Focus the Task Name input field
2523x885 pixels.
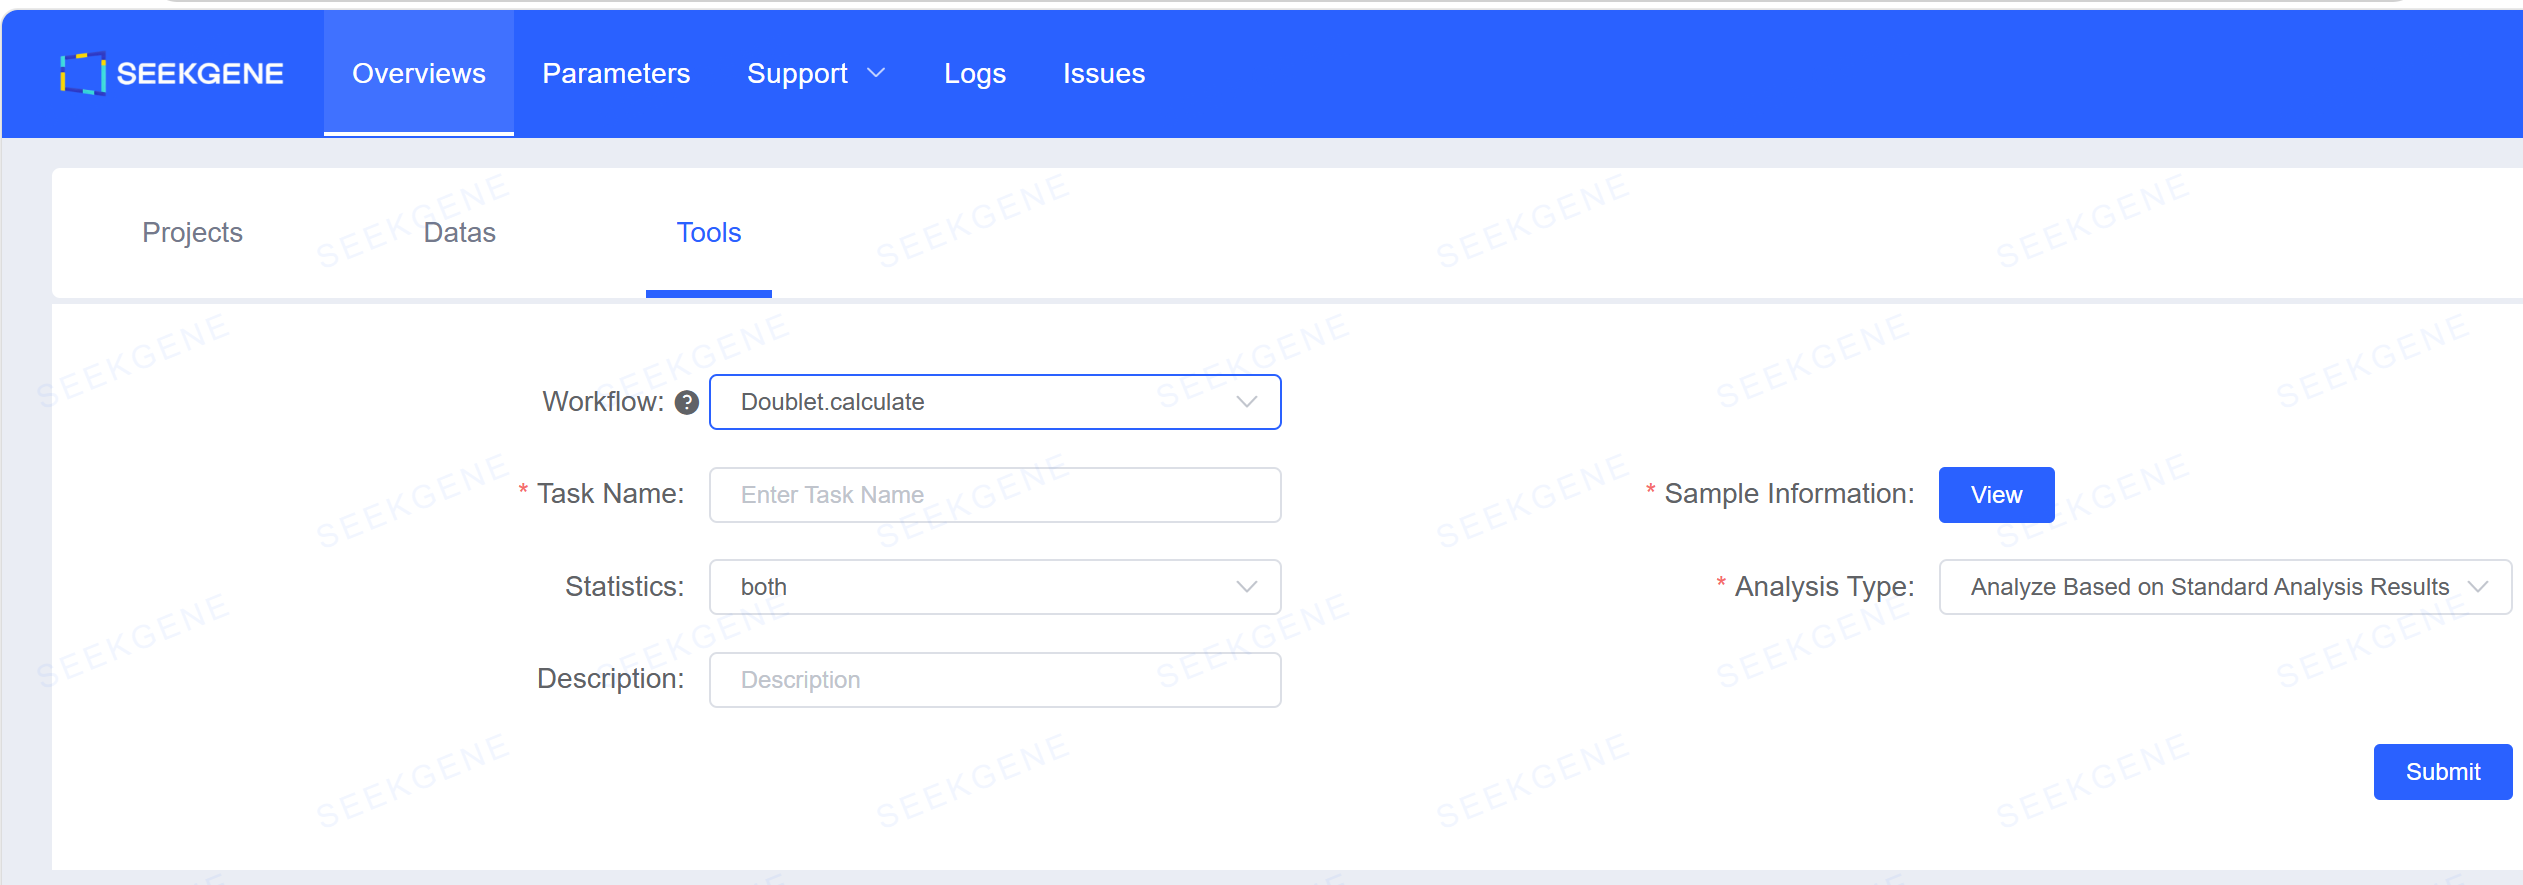(995, 495)
